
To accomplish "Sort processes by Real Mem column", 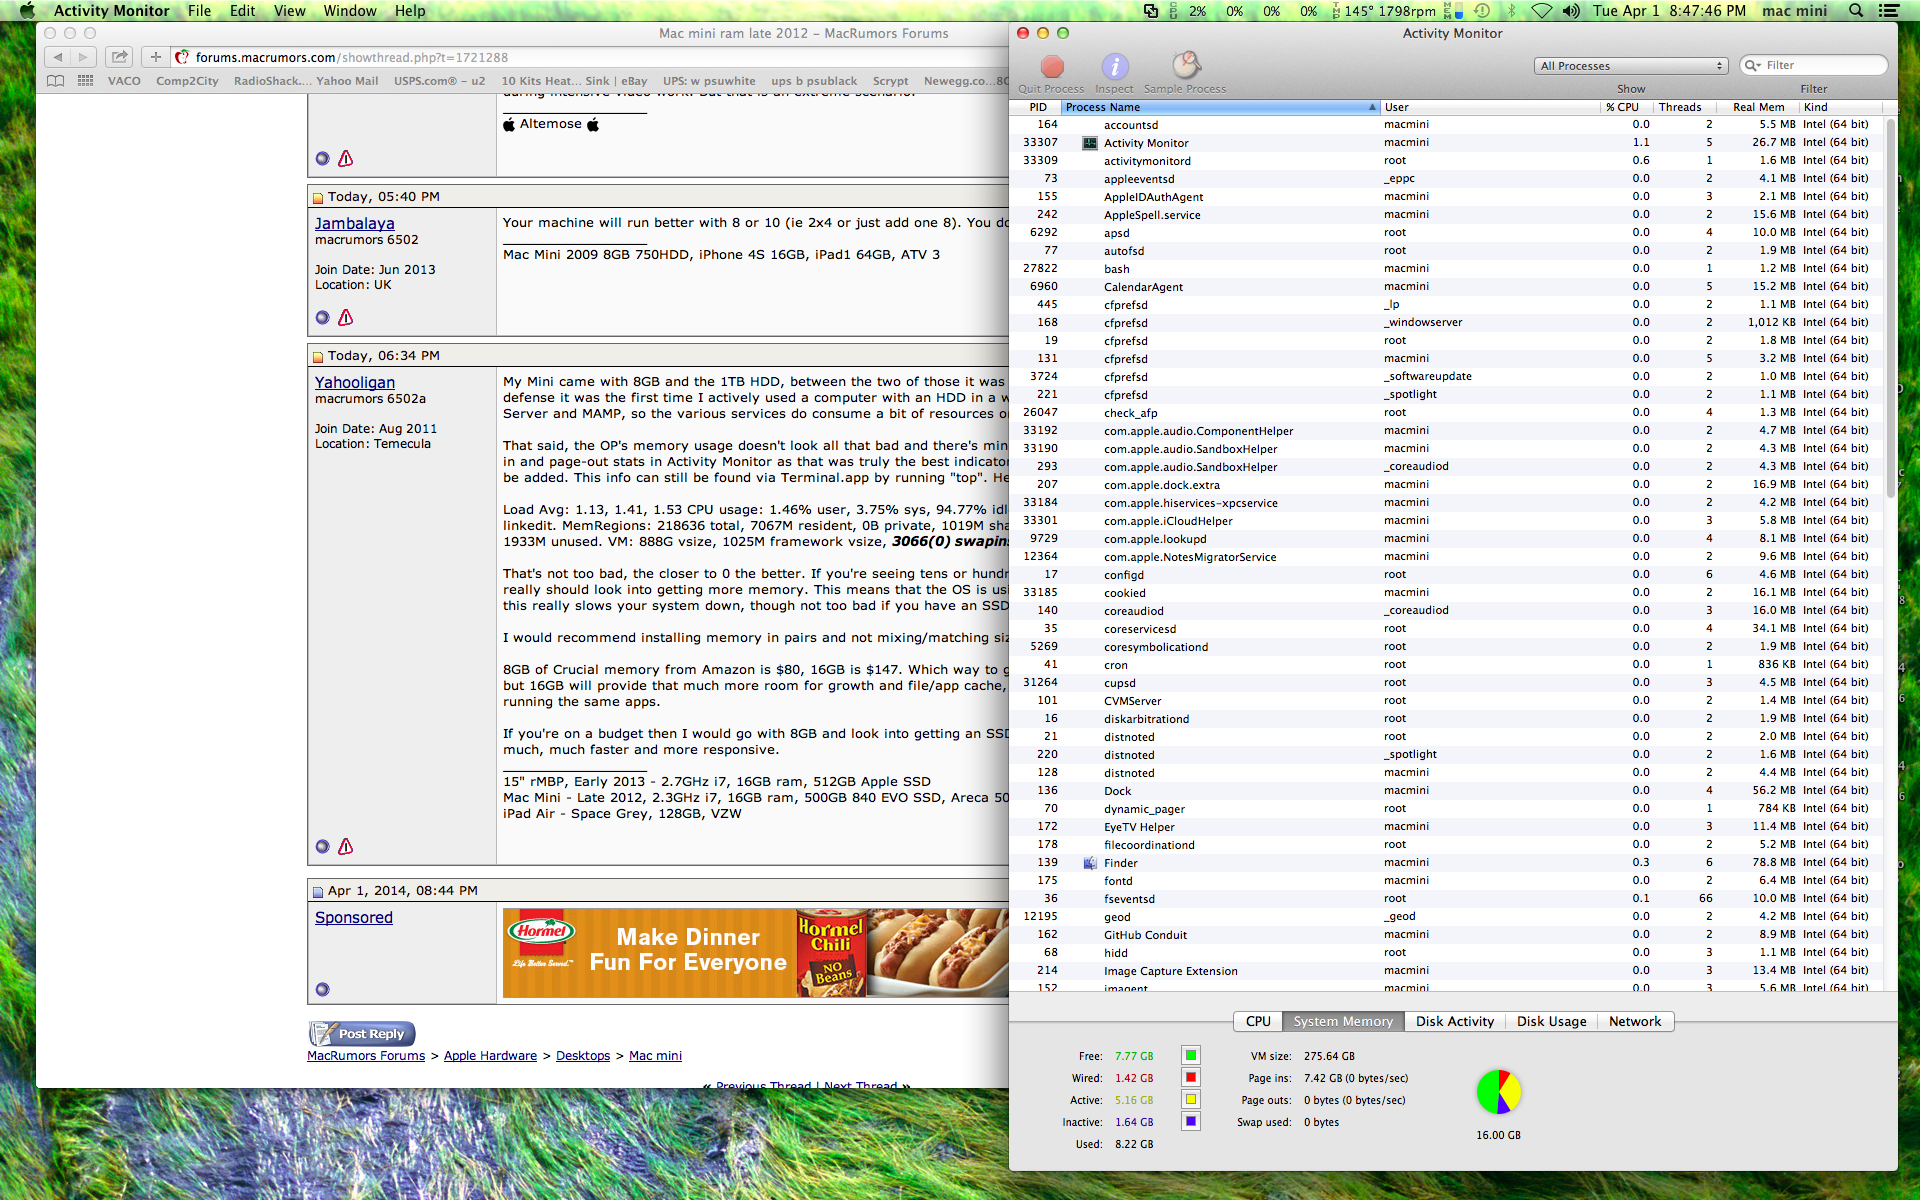I will tap(1758, 107).
